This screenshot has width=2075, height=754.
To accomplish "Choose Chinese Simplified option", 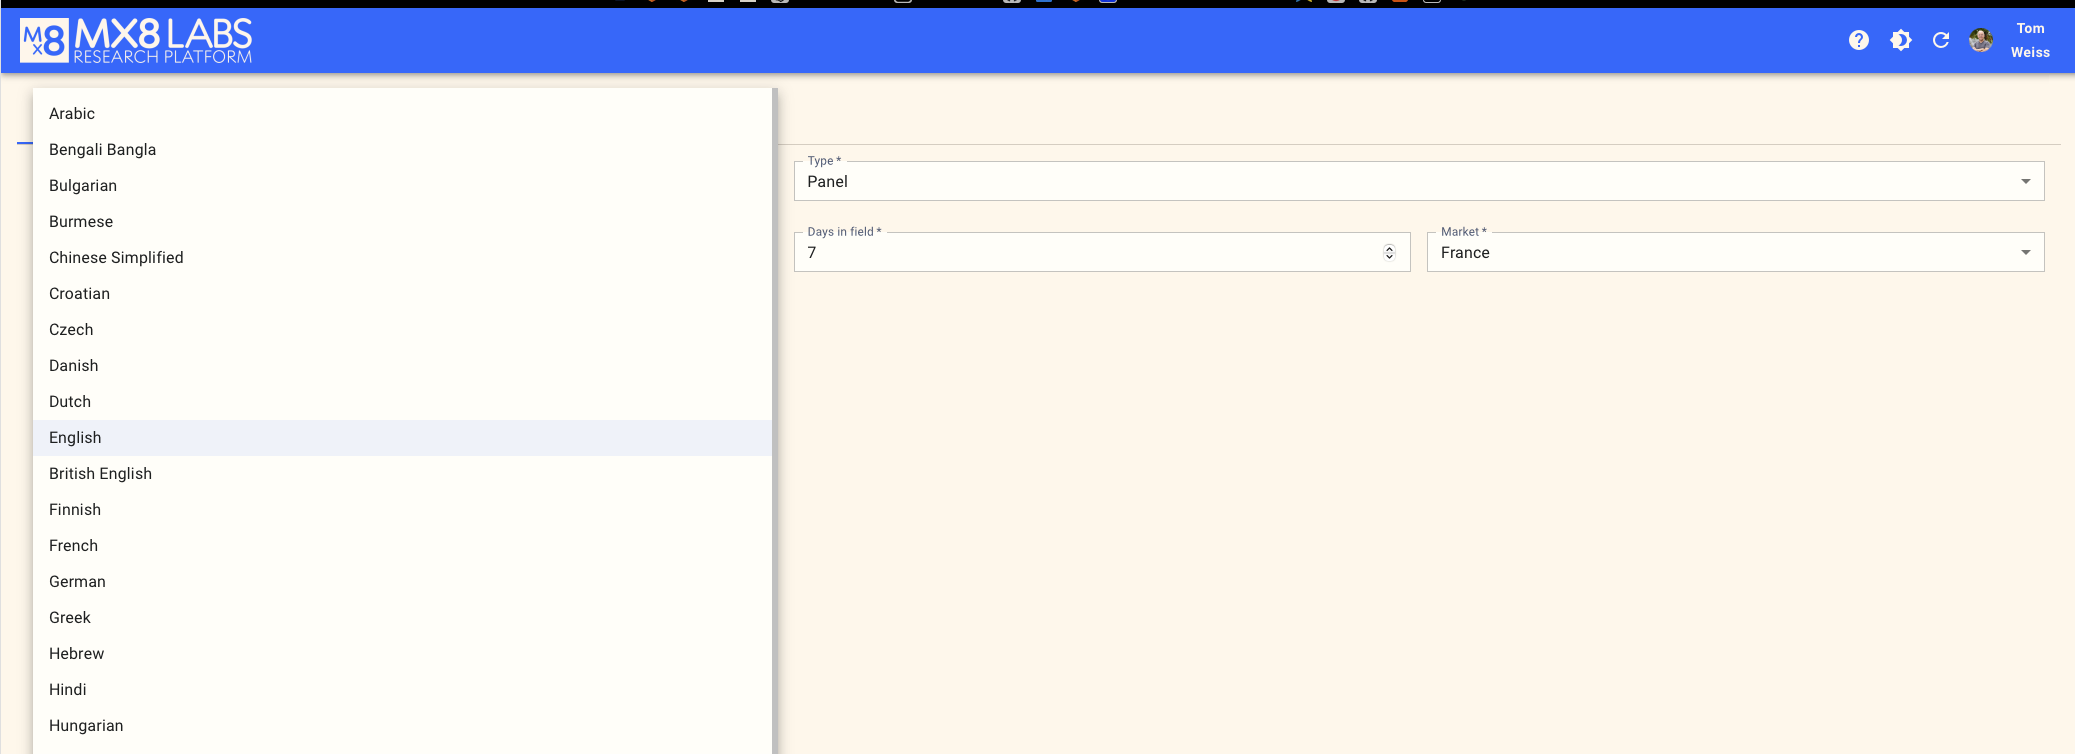I will coord(116,258).
